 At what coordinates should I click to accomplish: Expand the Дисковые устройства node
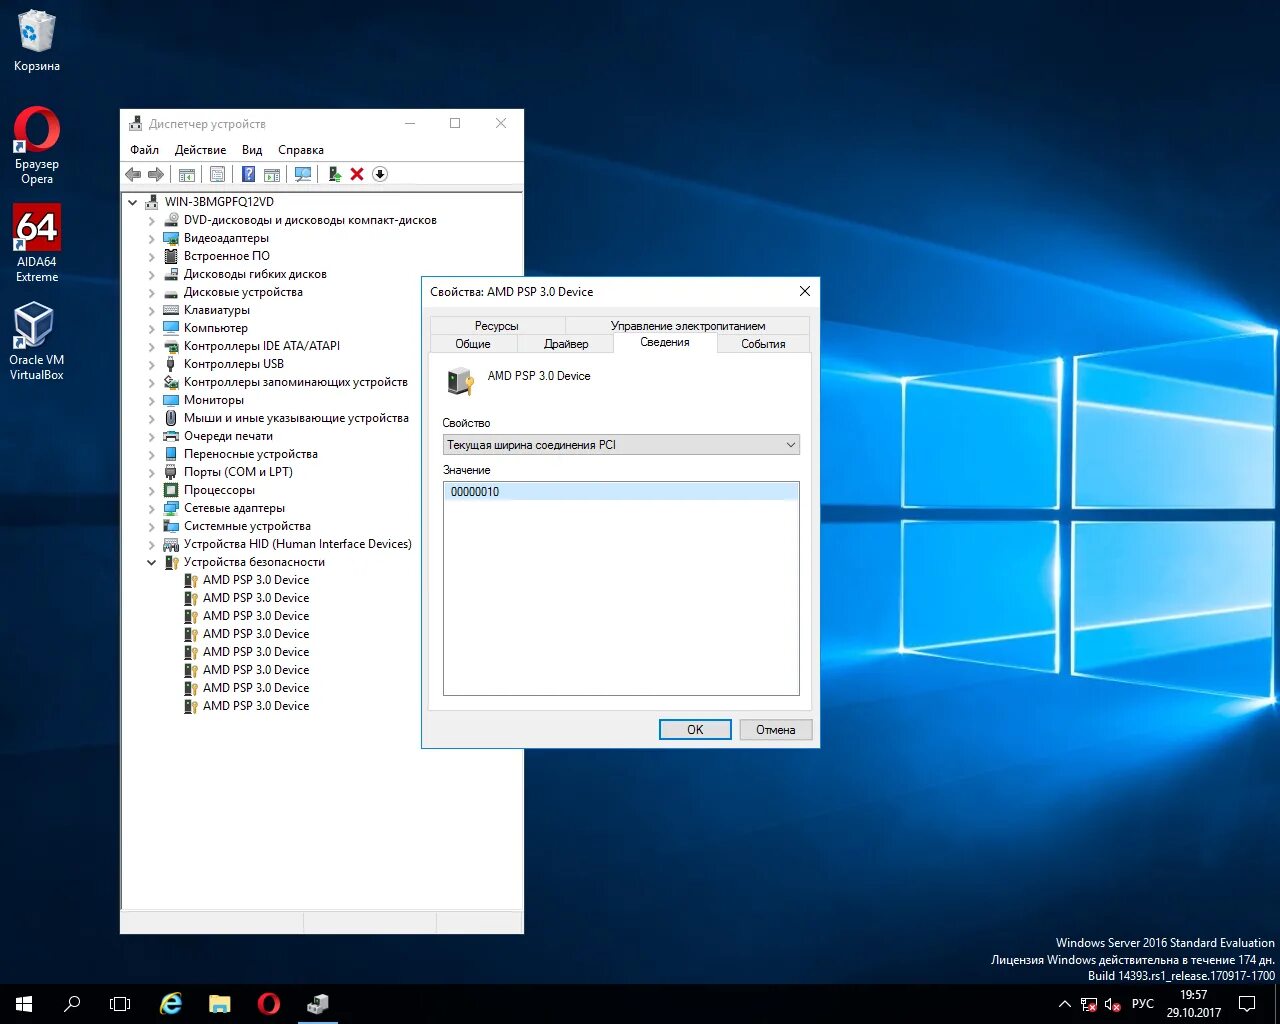coord(152,292)
